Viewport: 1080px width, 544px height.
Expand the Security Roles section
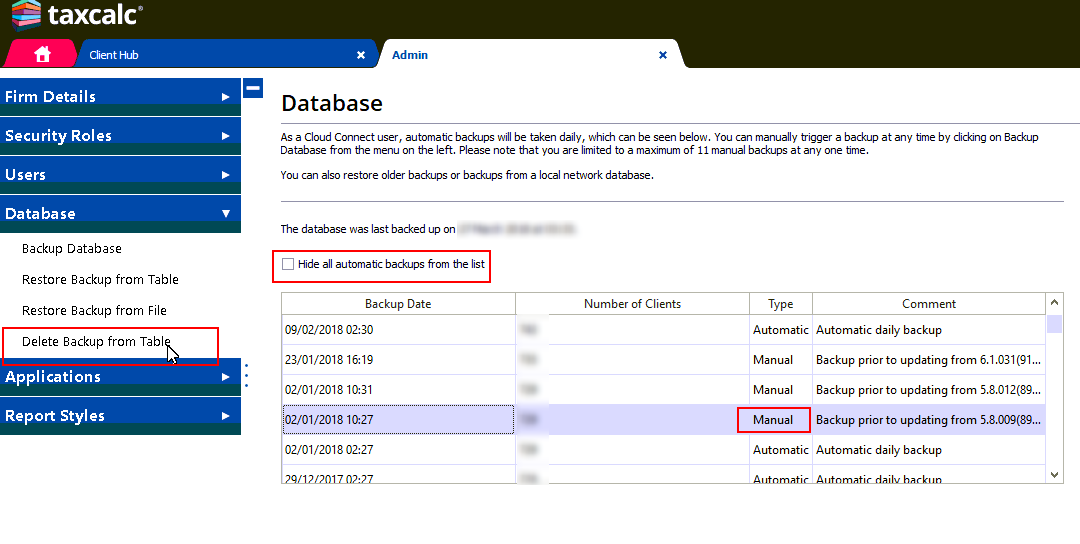click(x=120, y=136)
